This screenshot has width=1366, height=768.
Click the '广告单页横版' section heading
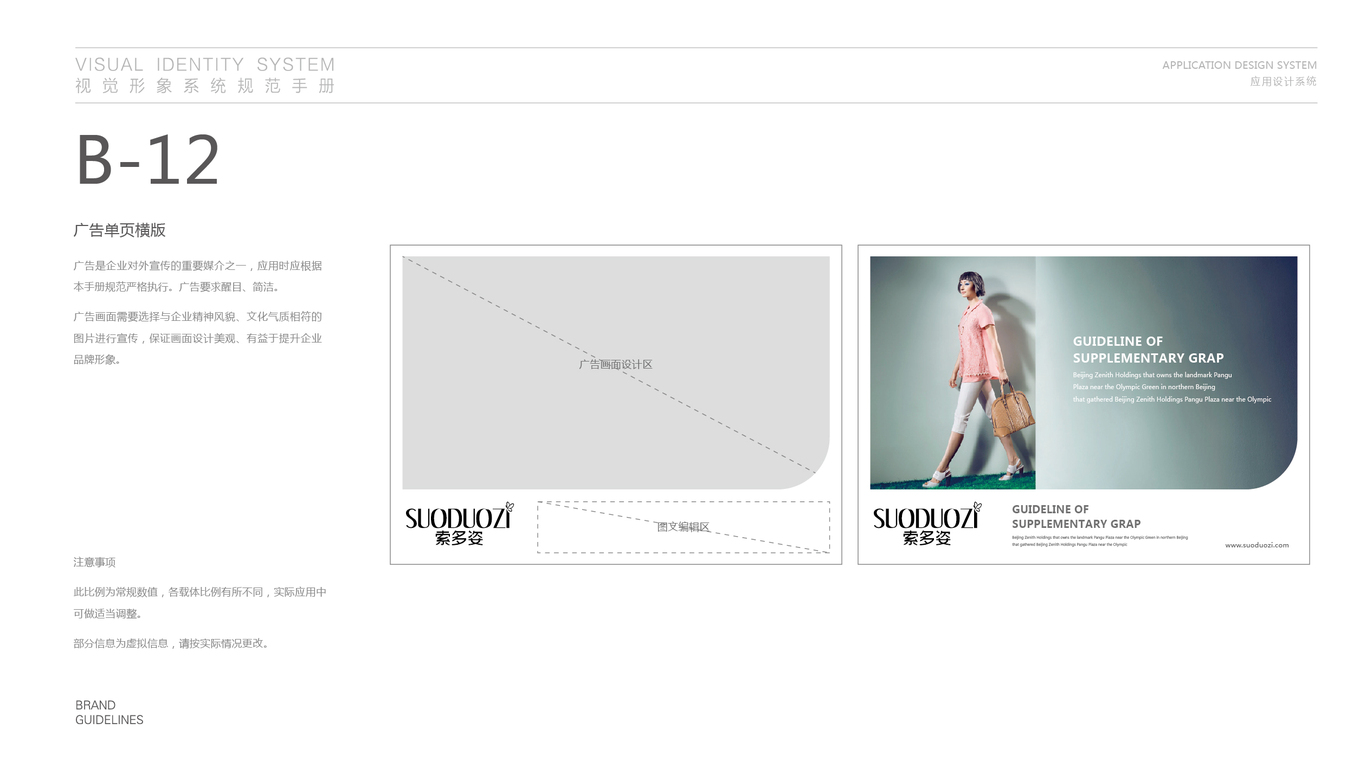120,230
